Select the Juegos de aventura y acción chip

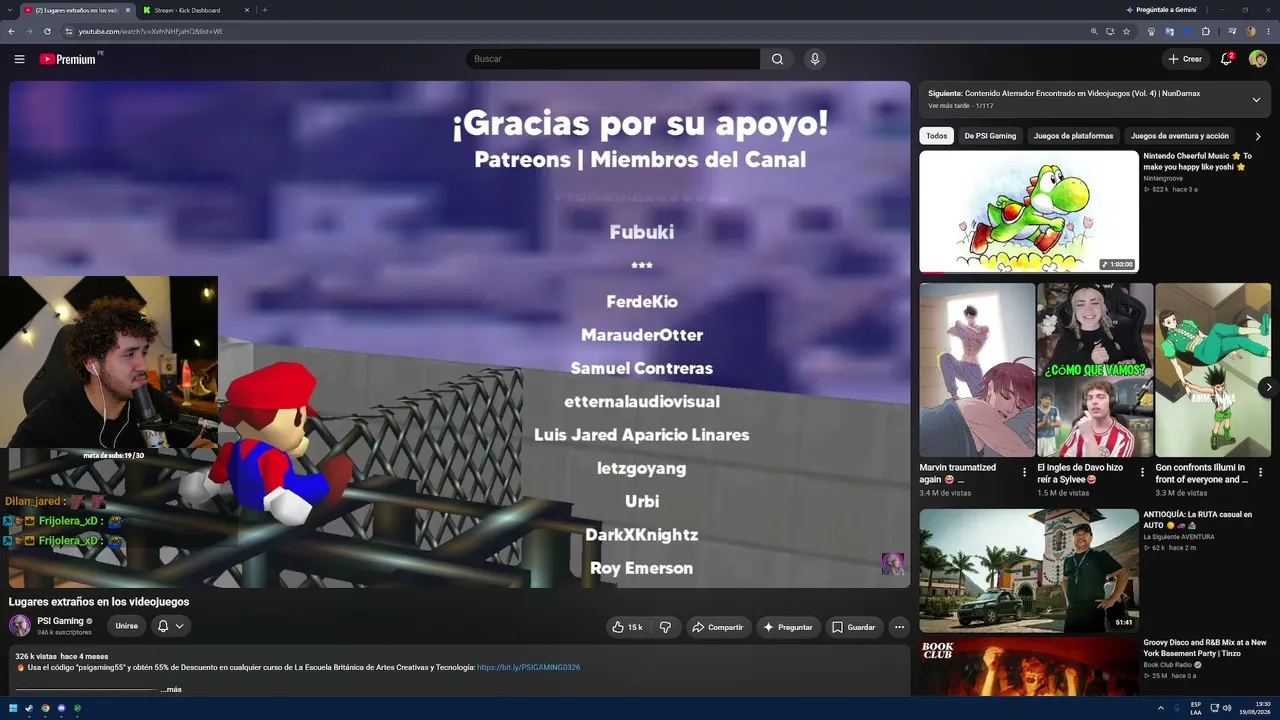pos(1179,136)
